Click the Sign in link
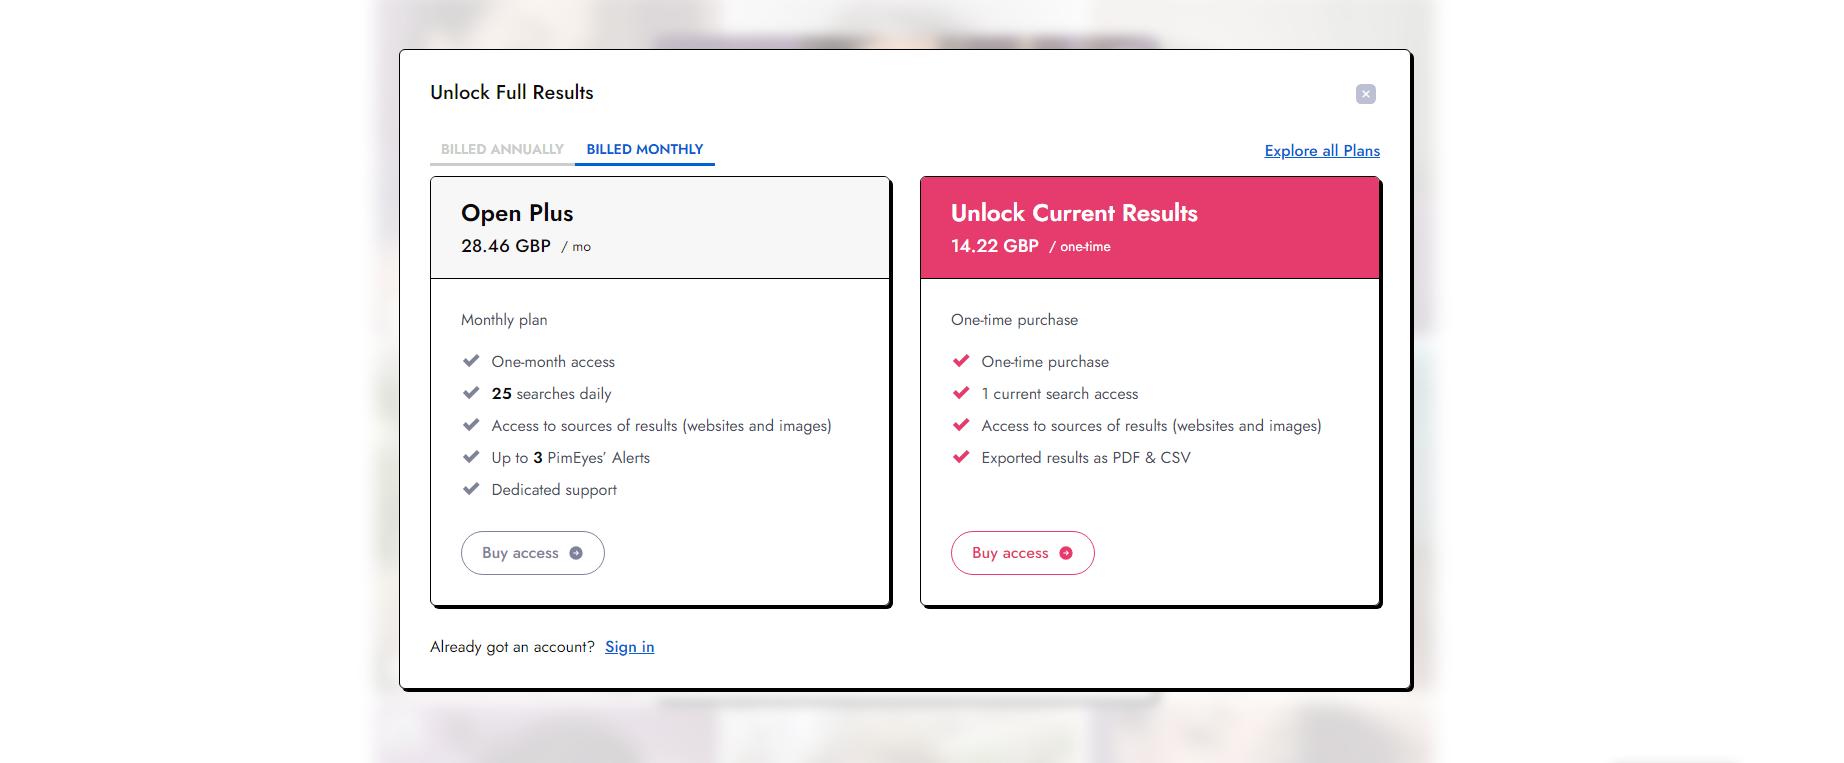The height and width of the screenshot is (763, 1844). pyautogui.click(x=629, y=647)
